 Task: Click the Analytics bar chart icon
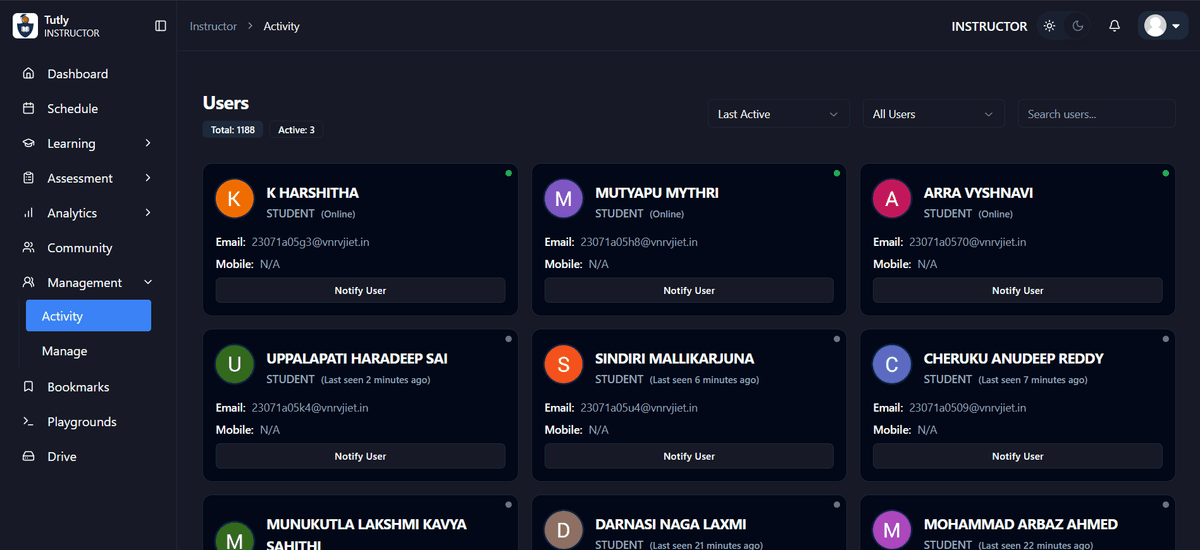pos(28,213)
